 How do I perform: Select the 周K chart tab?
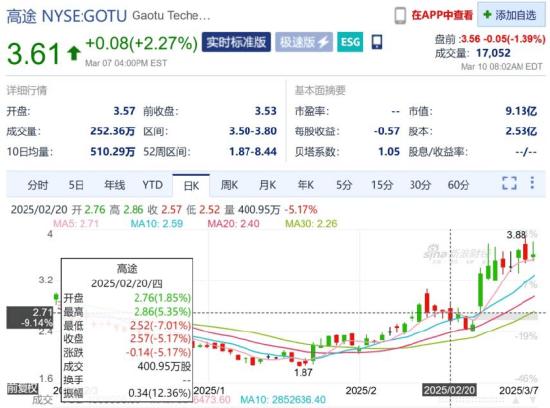coord(229,185)
